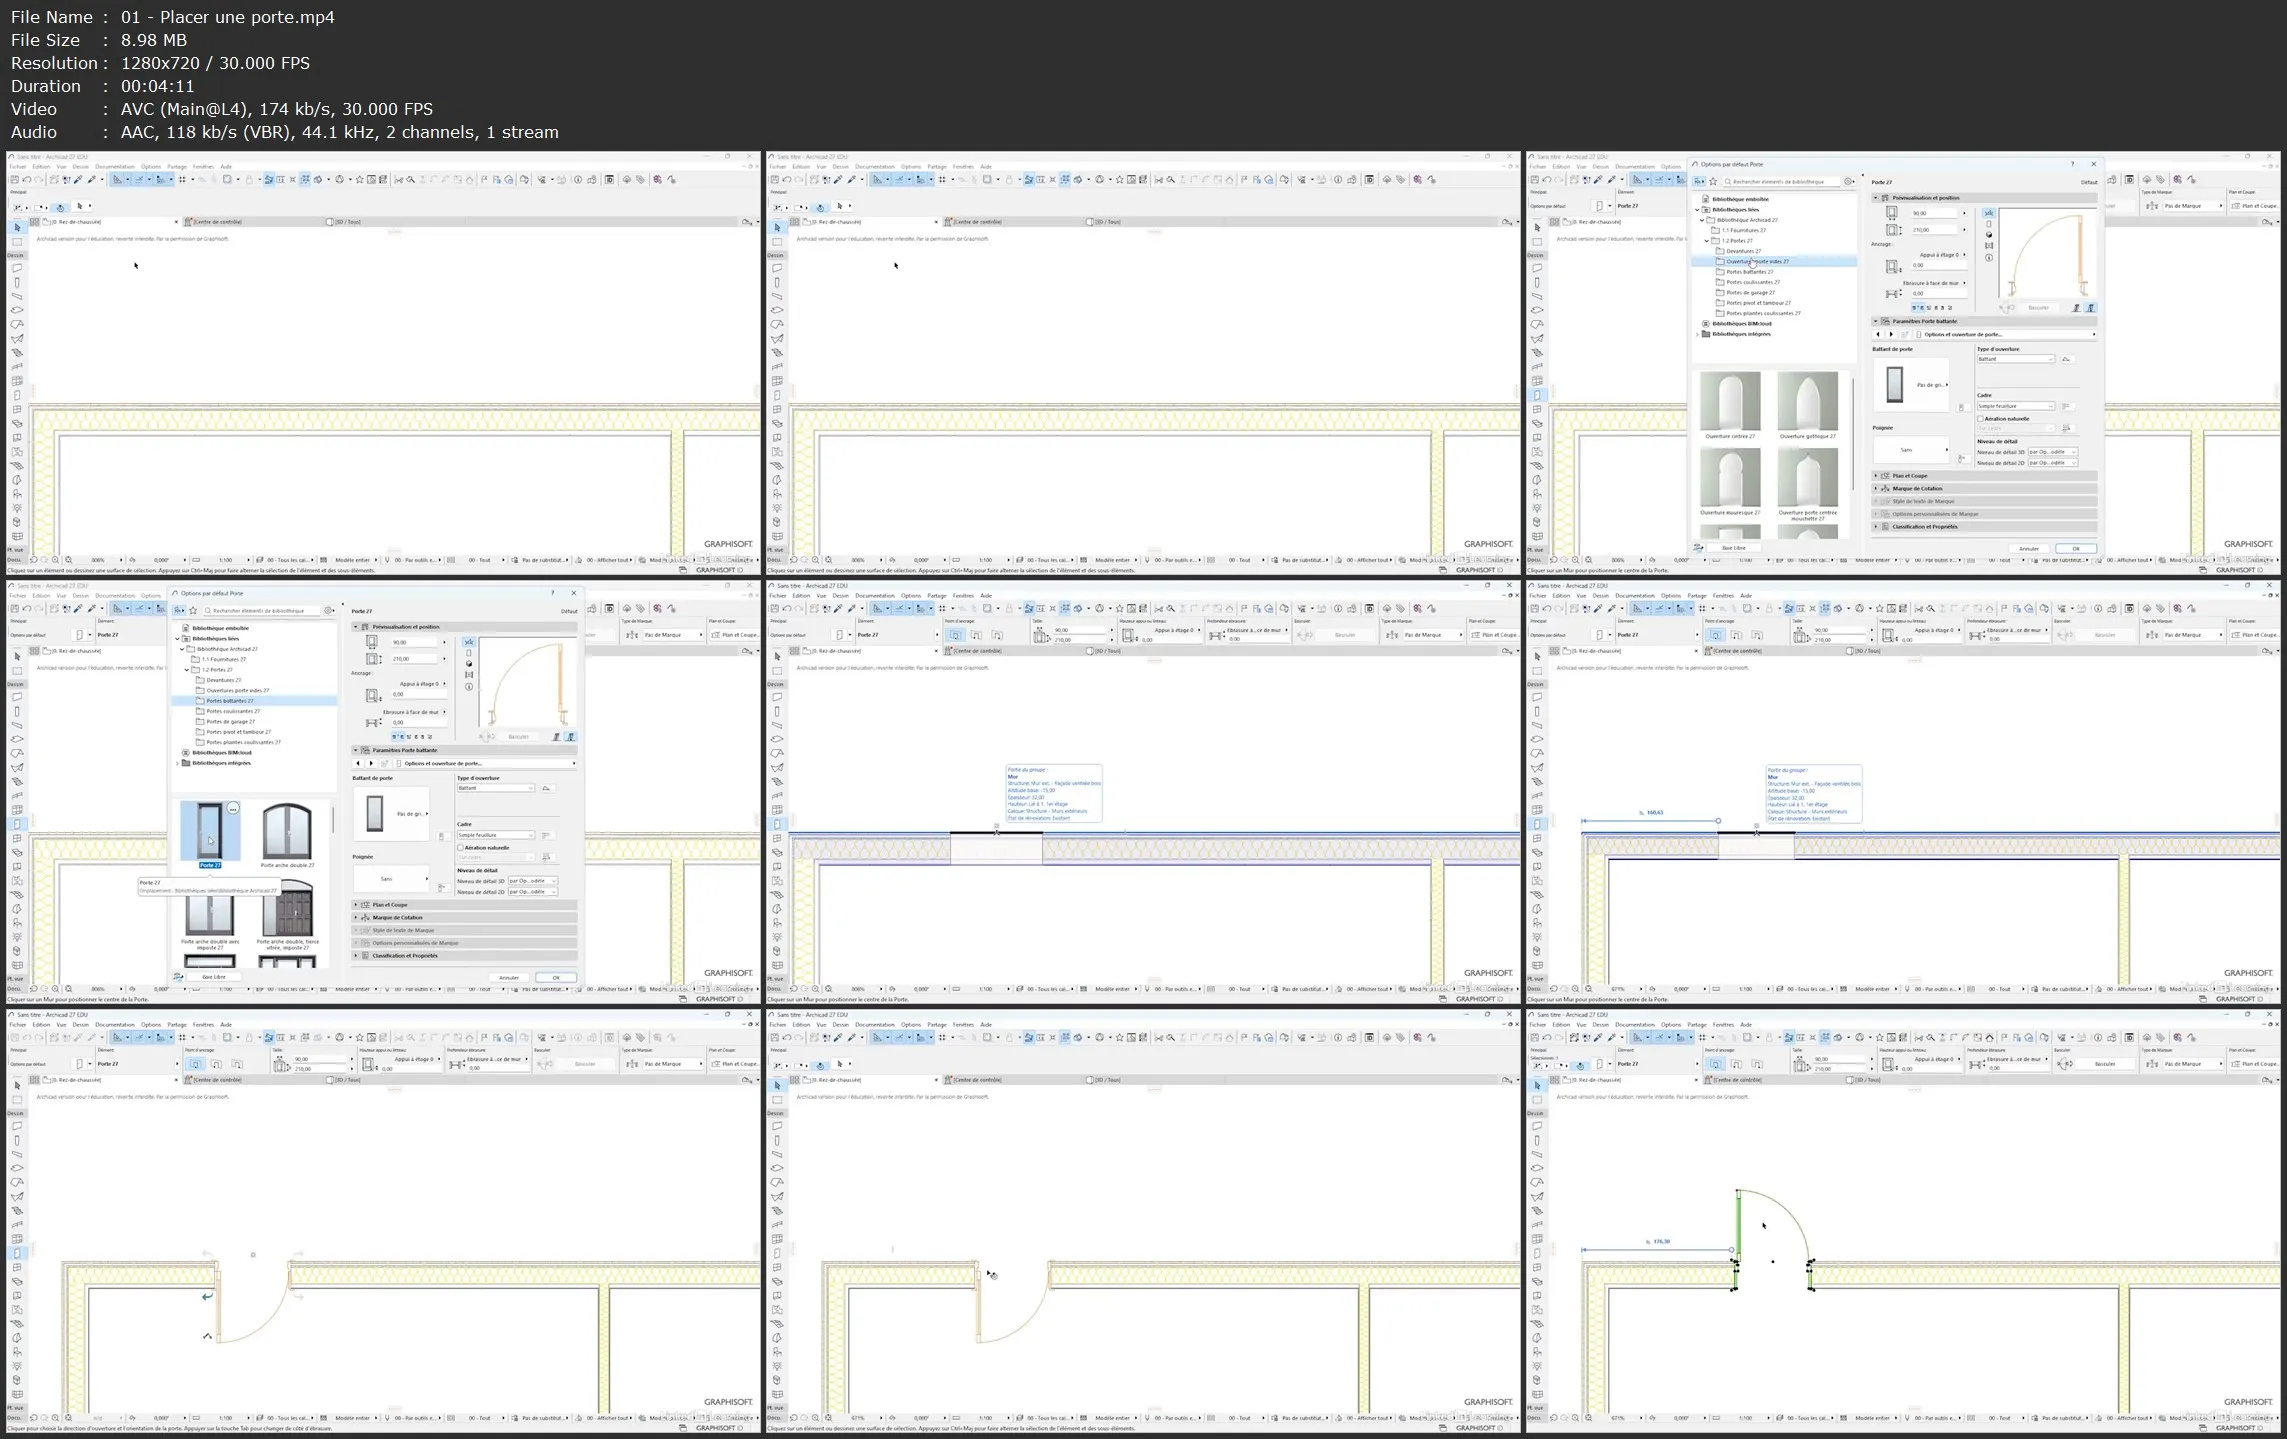2287x1439 pixels.
Task: Select 'Porte arche double avec imposte 27' thumbnail
Action: coord(210,916)
